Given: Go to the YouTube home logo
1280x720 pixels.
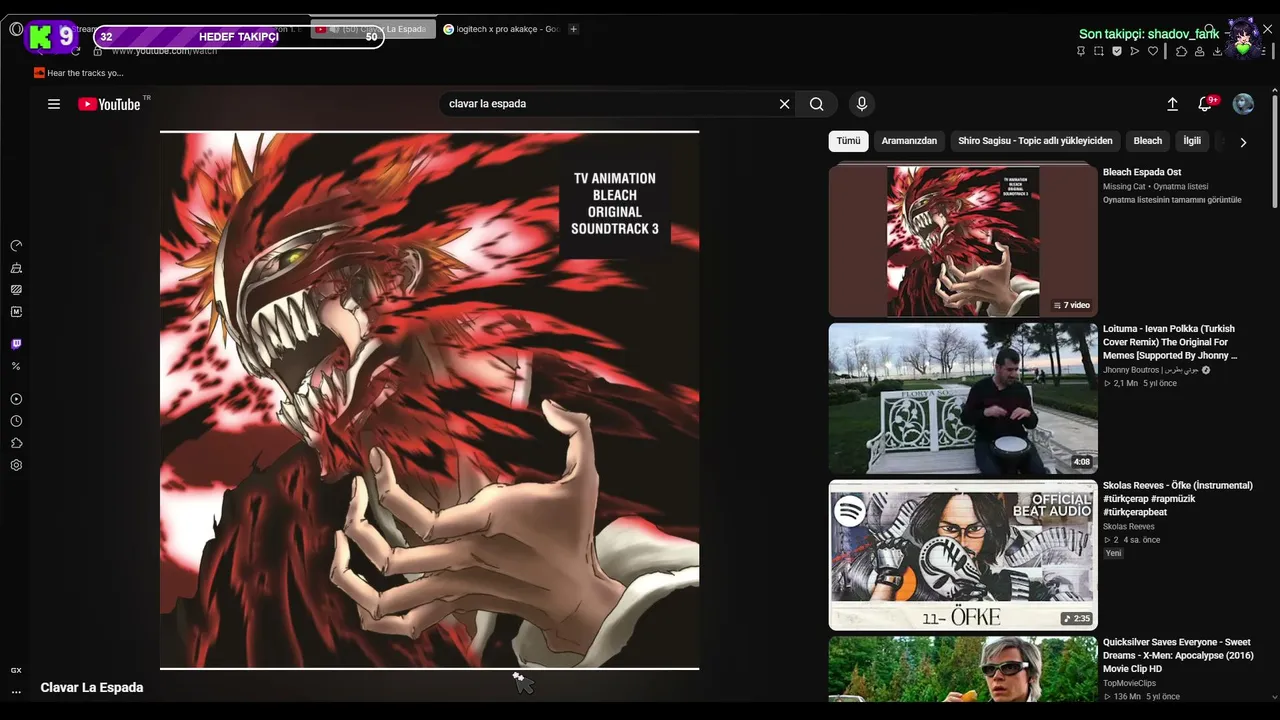Looking at the screenshot, I should 110,104.
